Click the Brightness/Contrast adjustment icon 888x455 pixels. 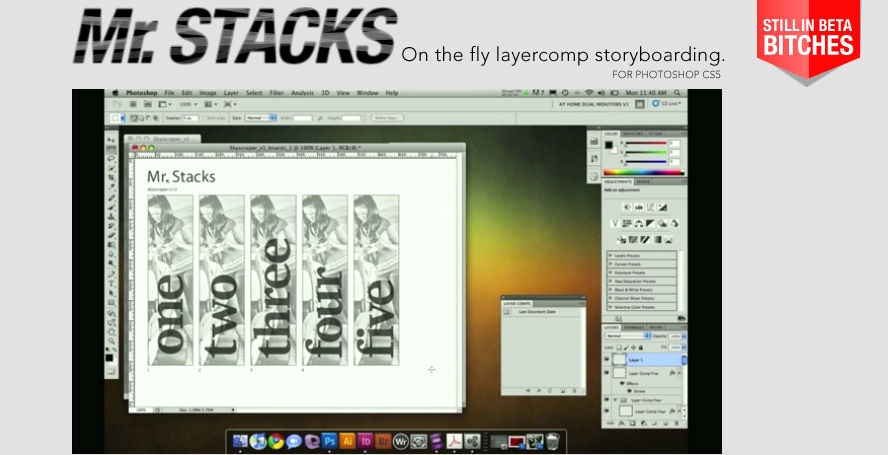pyautogui.click(x=627, y=207)
